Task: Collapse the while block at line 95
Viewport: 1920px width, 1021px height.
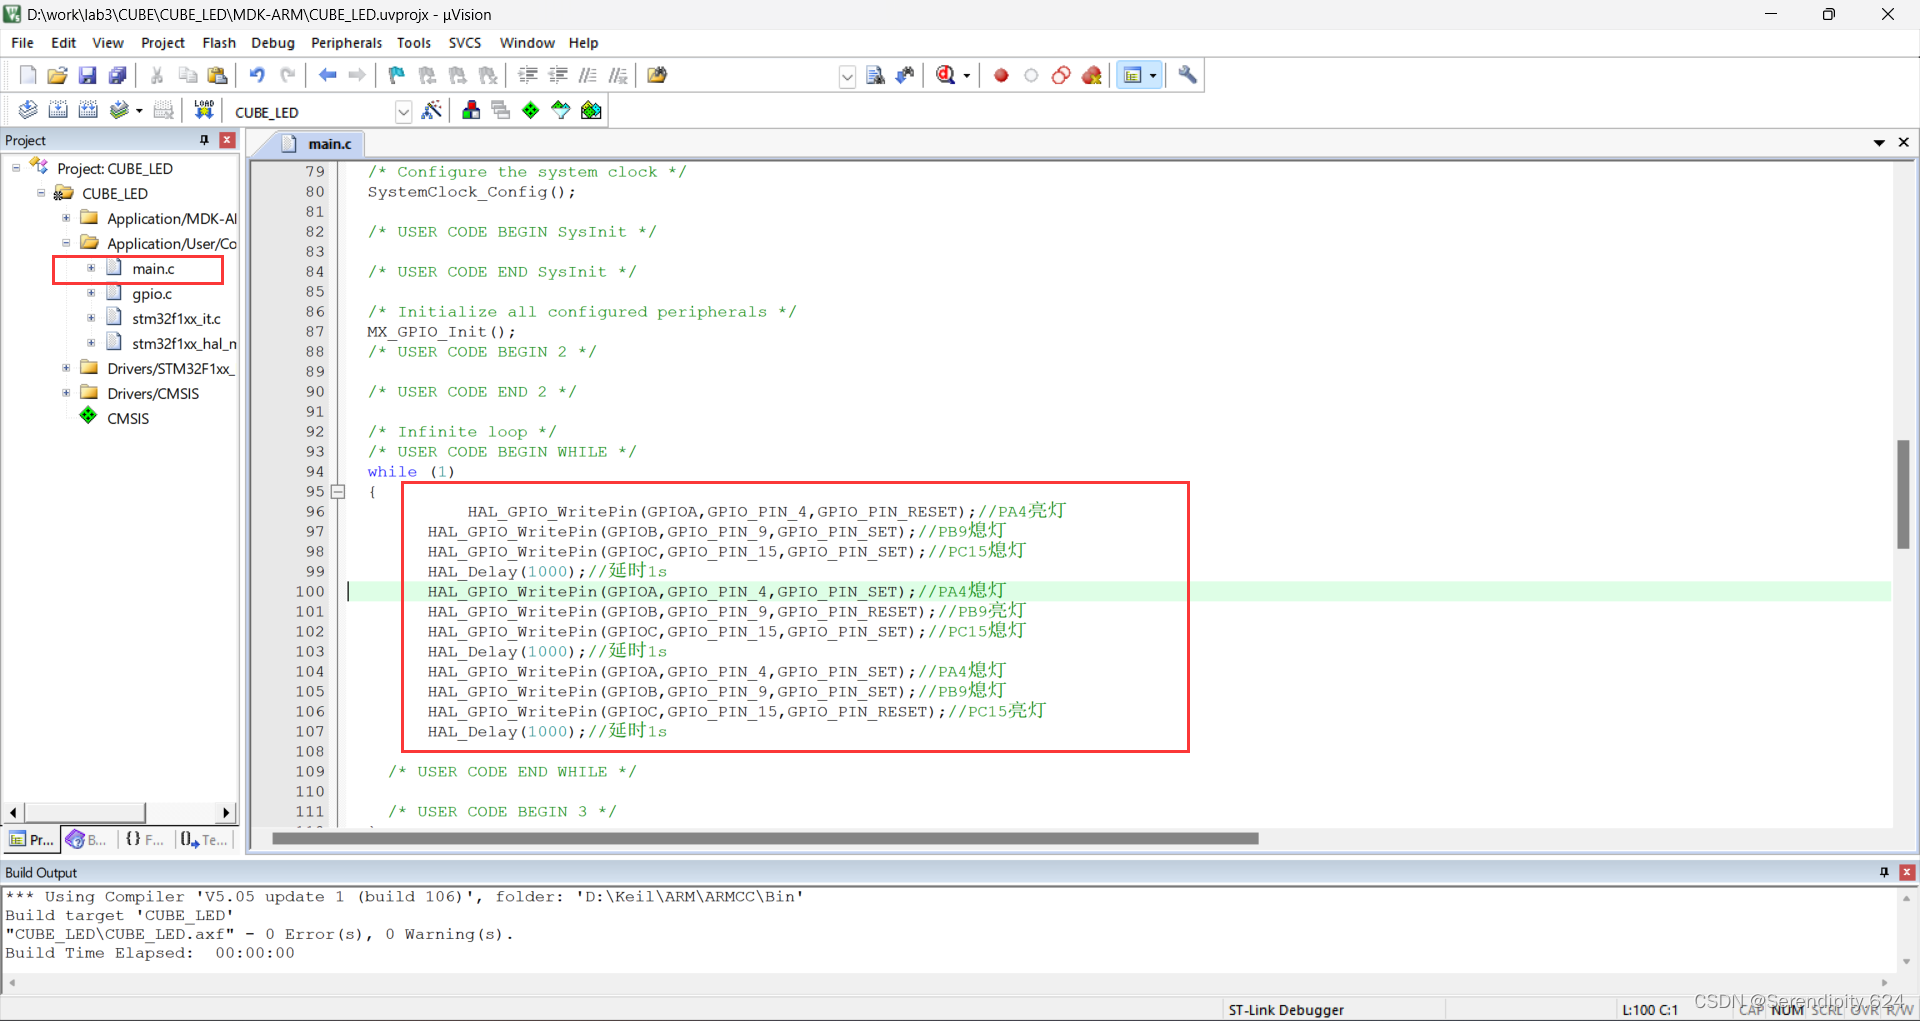Action: point(338,492)
